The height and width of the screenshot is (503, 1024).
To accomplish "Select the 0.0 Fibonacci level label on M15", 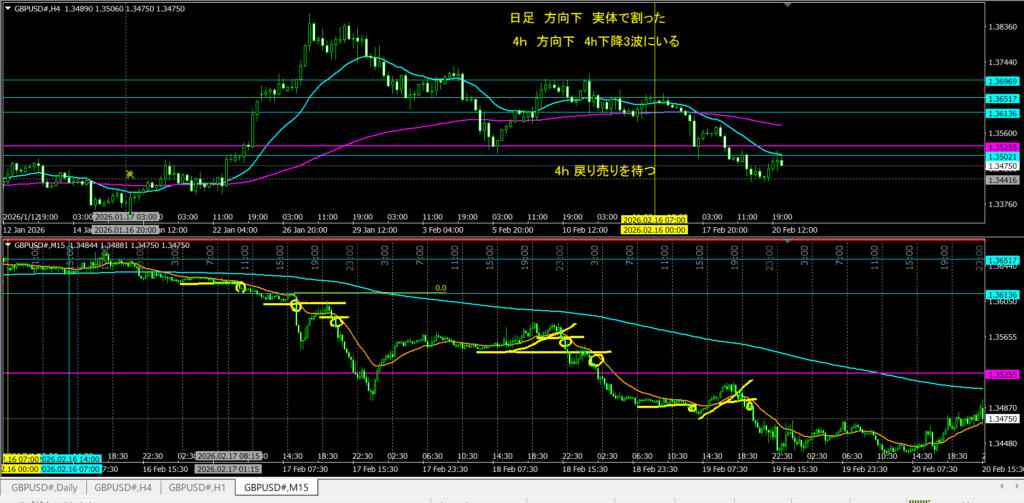I will pyautogui.click(x=439, y=288).
